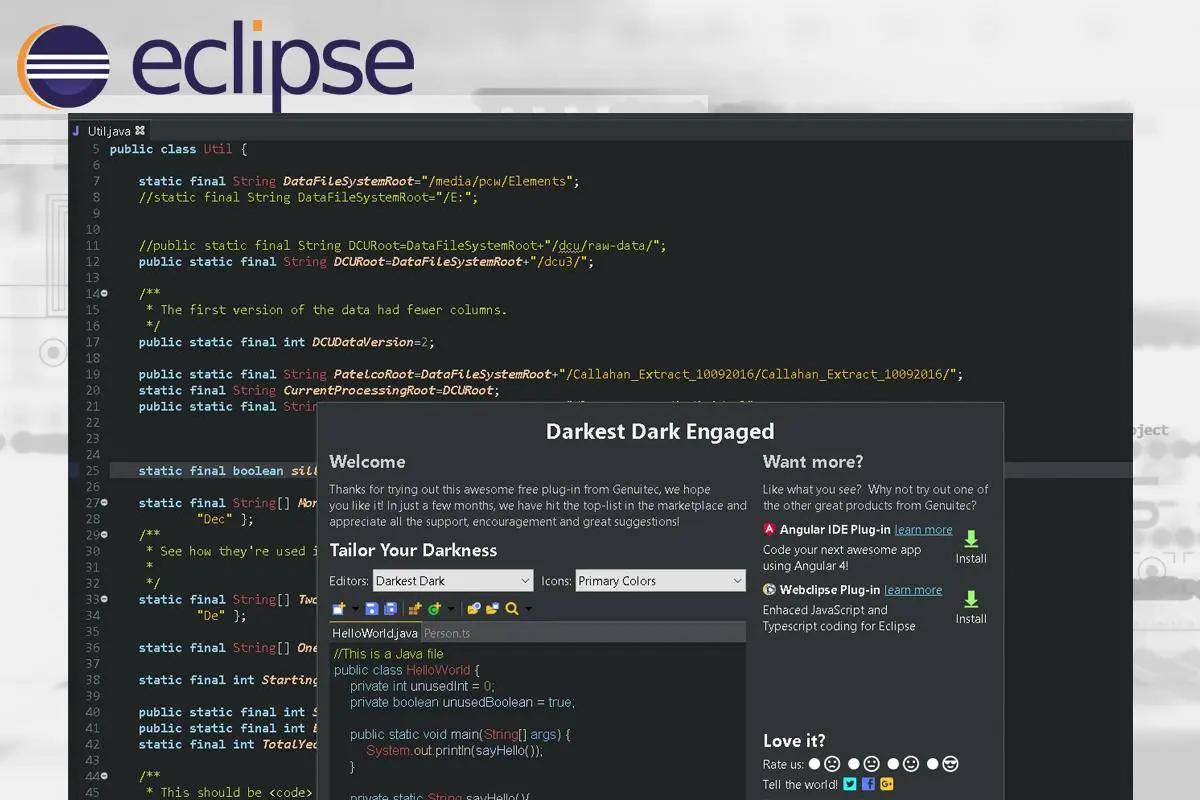Click the sad face rating emoji
The height and width of the screenshot is (800, 1200).
tap(832, 764)
